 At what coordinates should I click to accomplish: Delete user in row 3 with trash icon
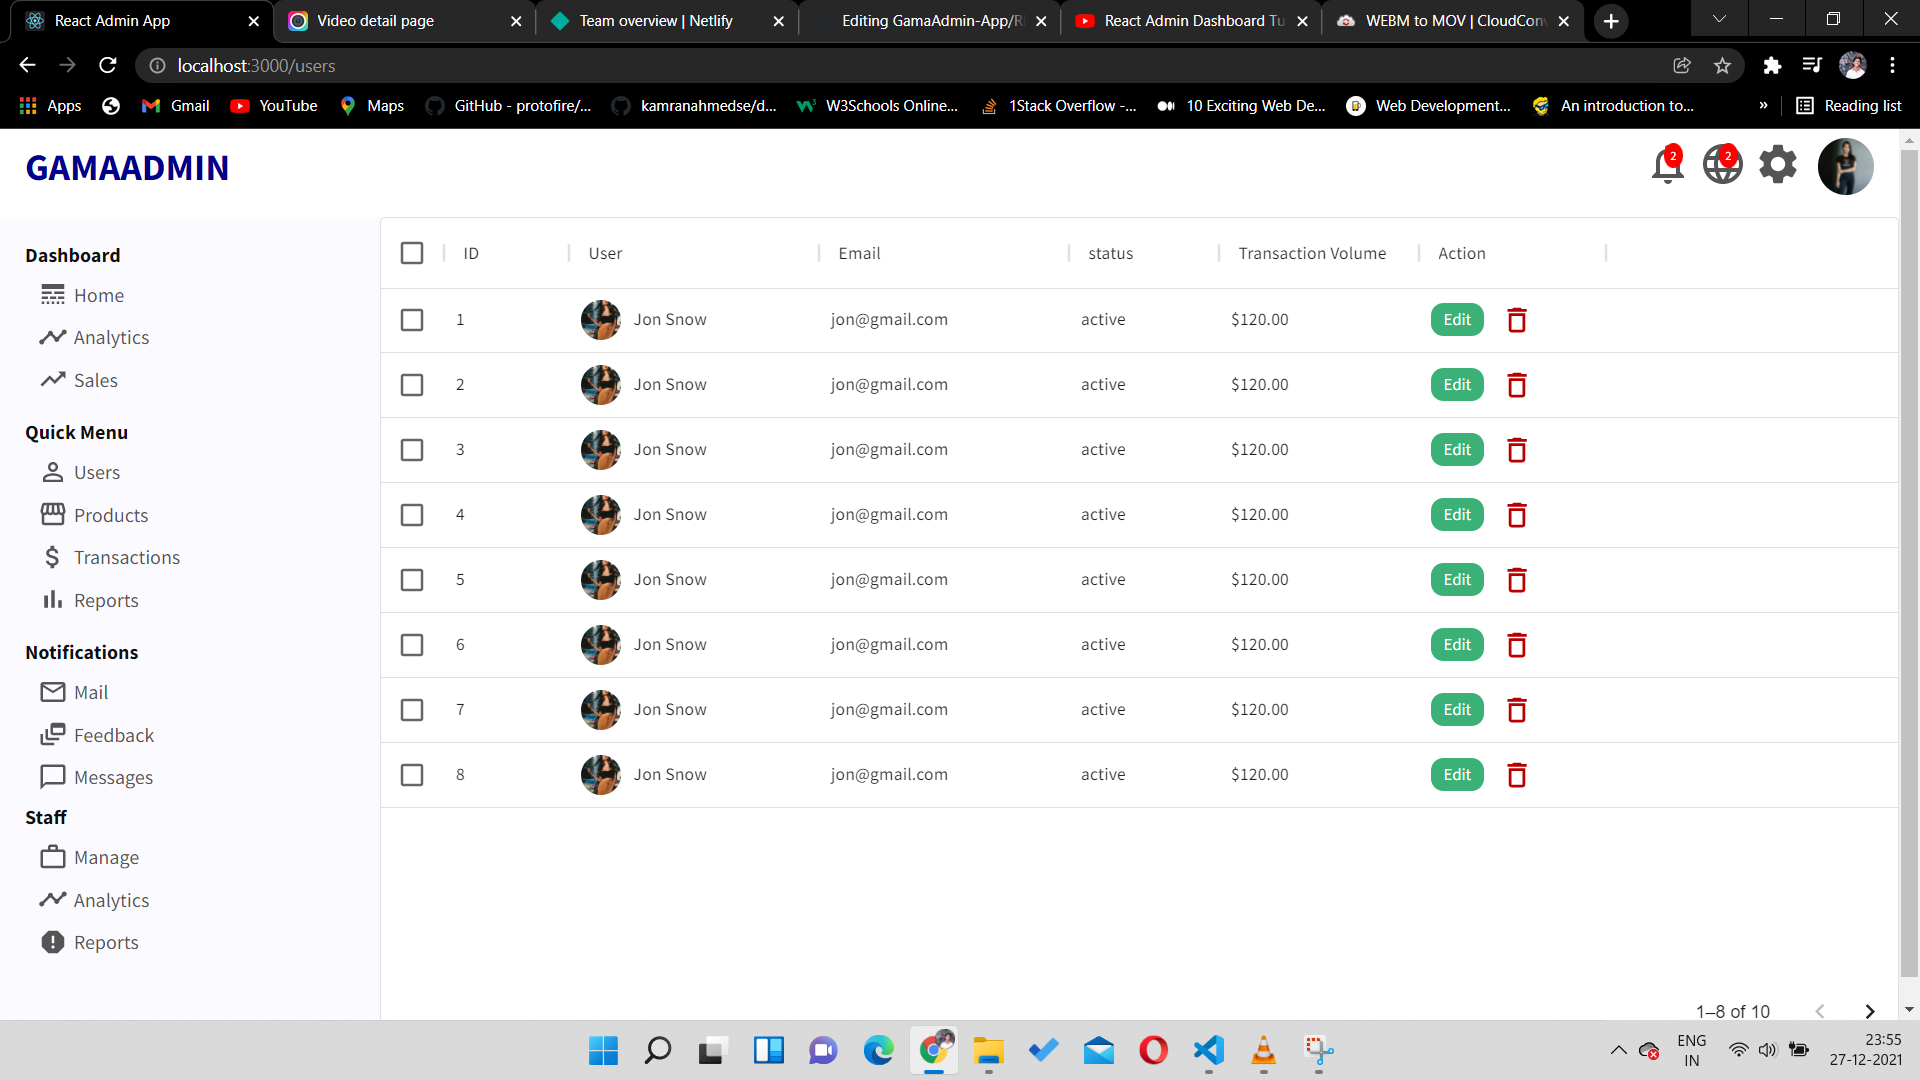[x=1516, y=450]
